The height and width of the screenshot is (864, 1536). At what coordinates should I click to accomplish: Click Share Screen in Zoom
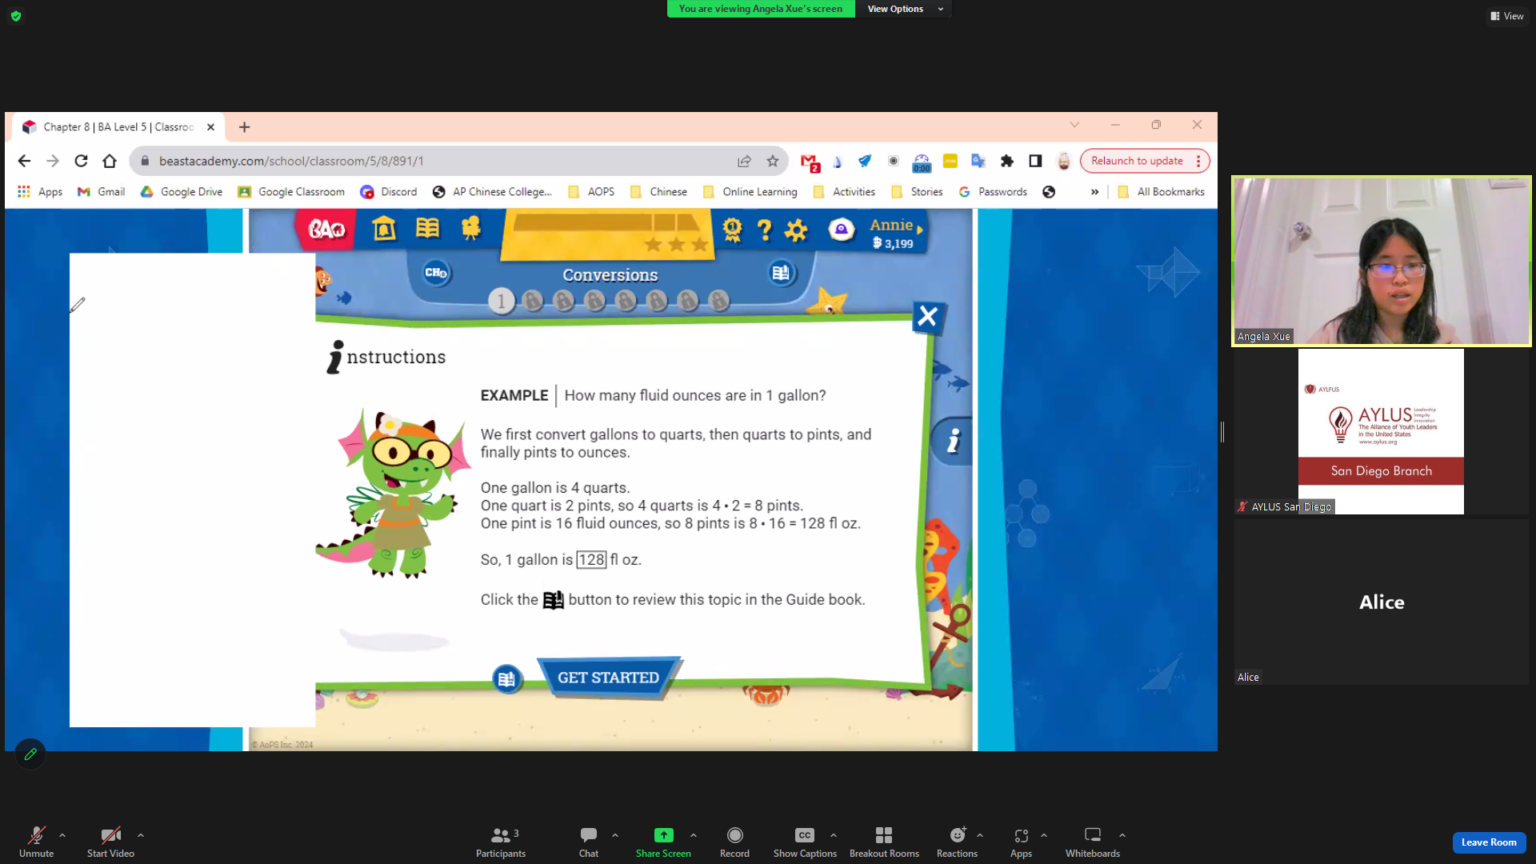(663, 842)
